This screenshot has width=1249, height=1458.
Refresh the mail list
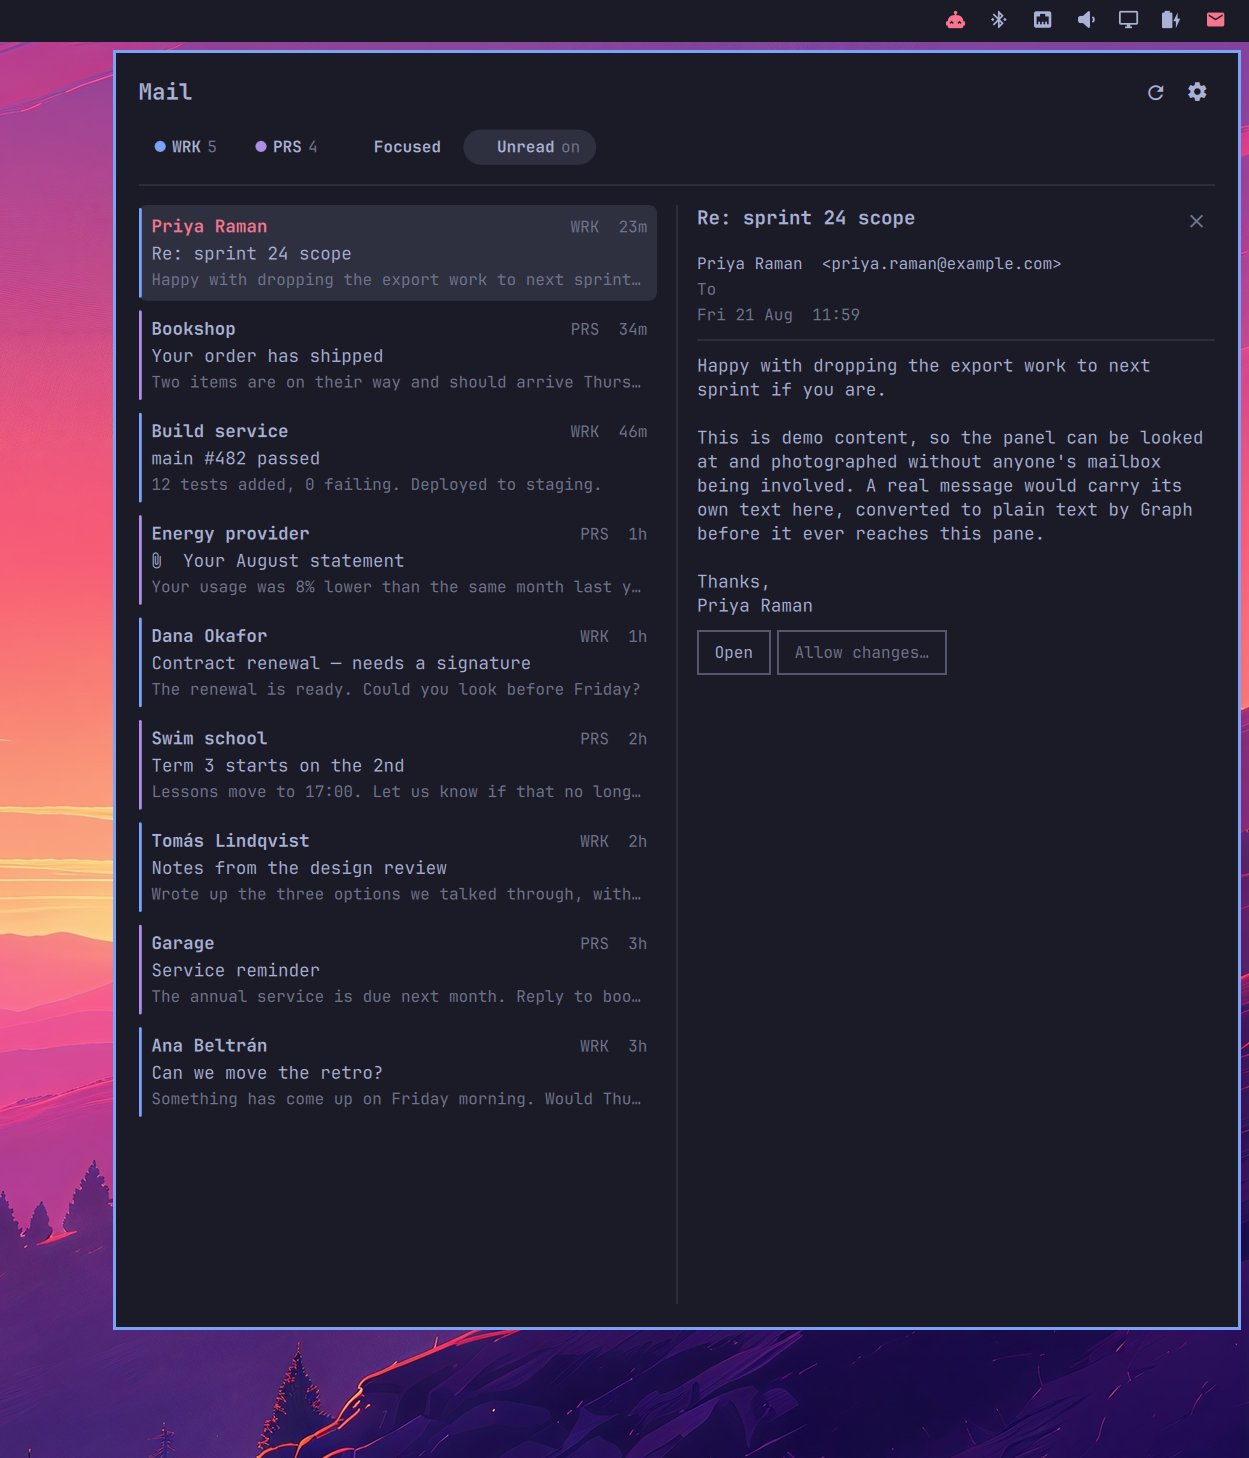1155,92
